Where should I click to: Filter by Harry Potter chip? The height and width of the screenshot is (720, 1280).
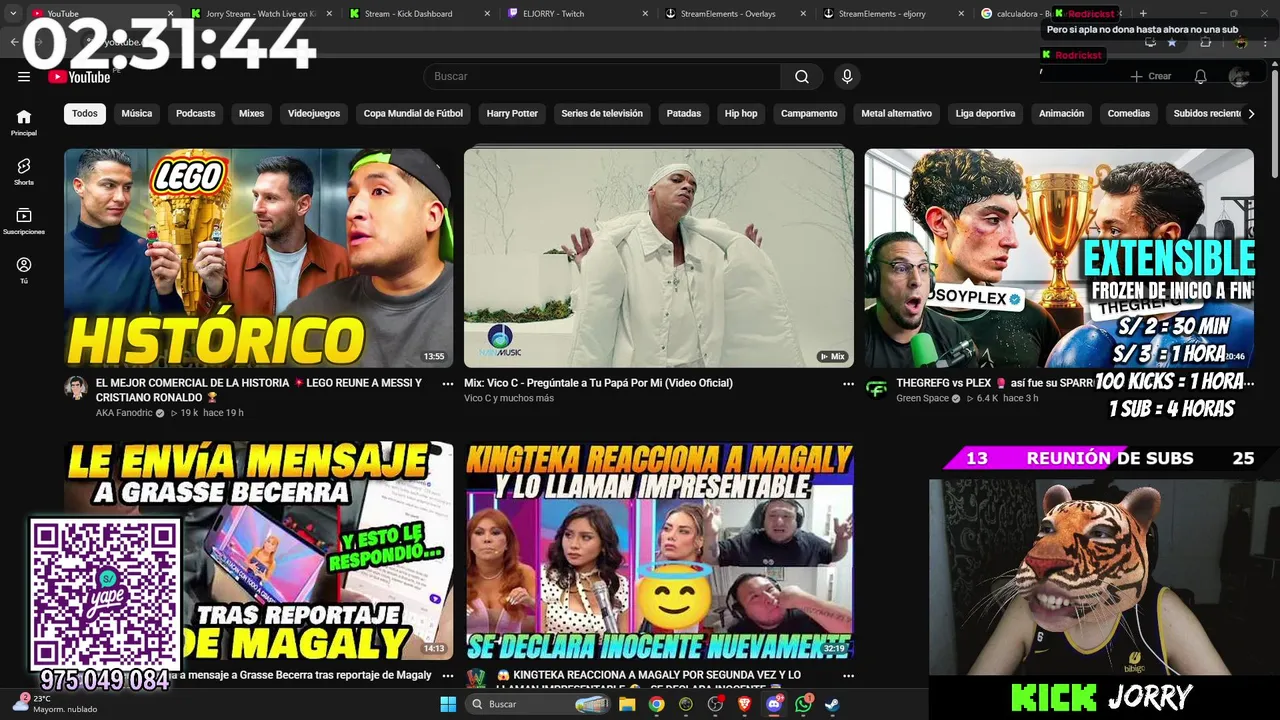click(x=512, y=114)
